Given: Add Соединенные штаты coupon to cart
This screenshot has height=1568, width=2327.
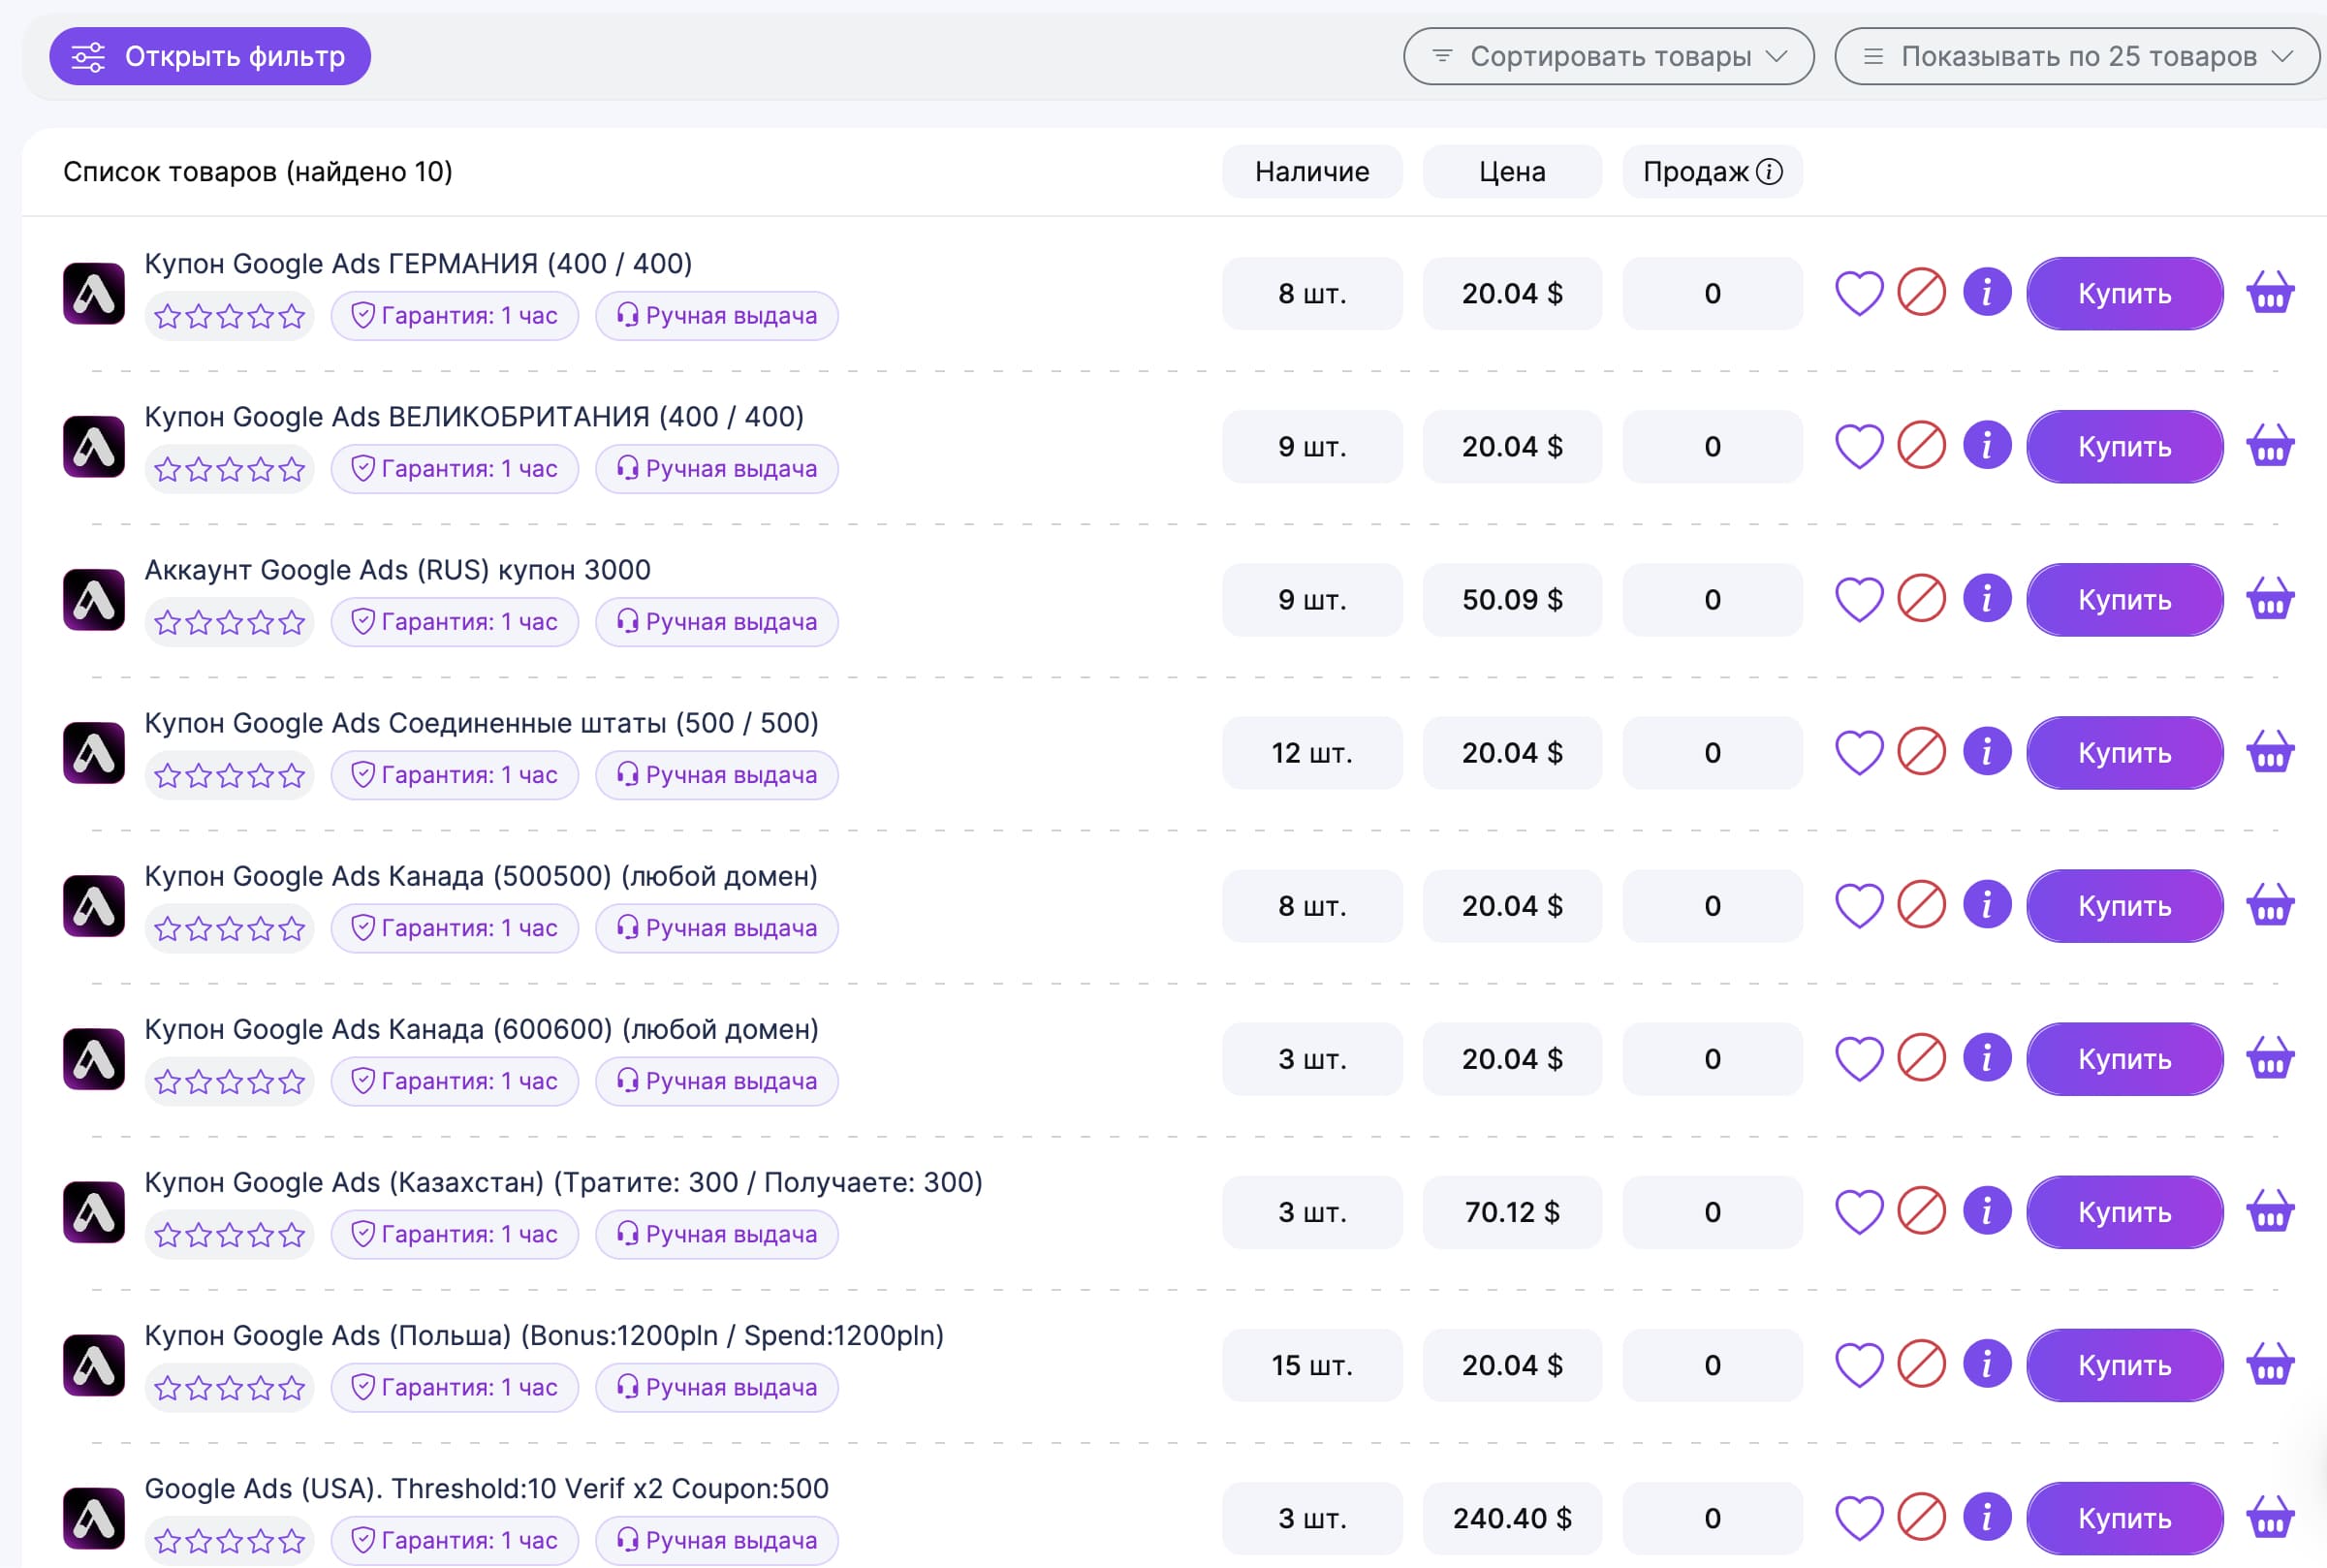Looking at the screenshot, I should tap(2270, 752).
